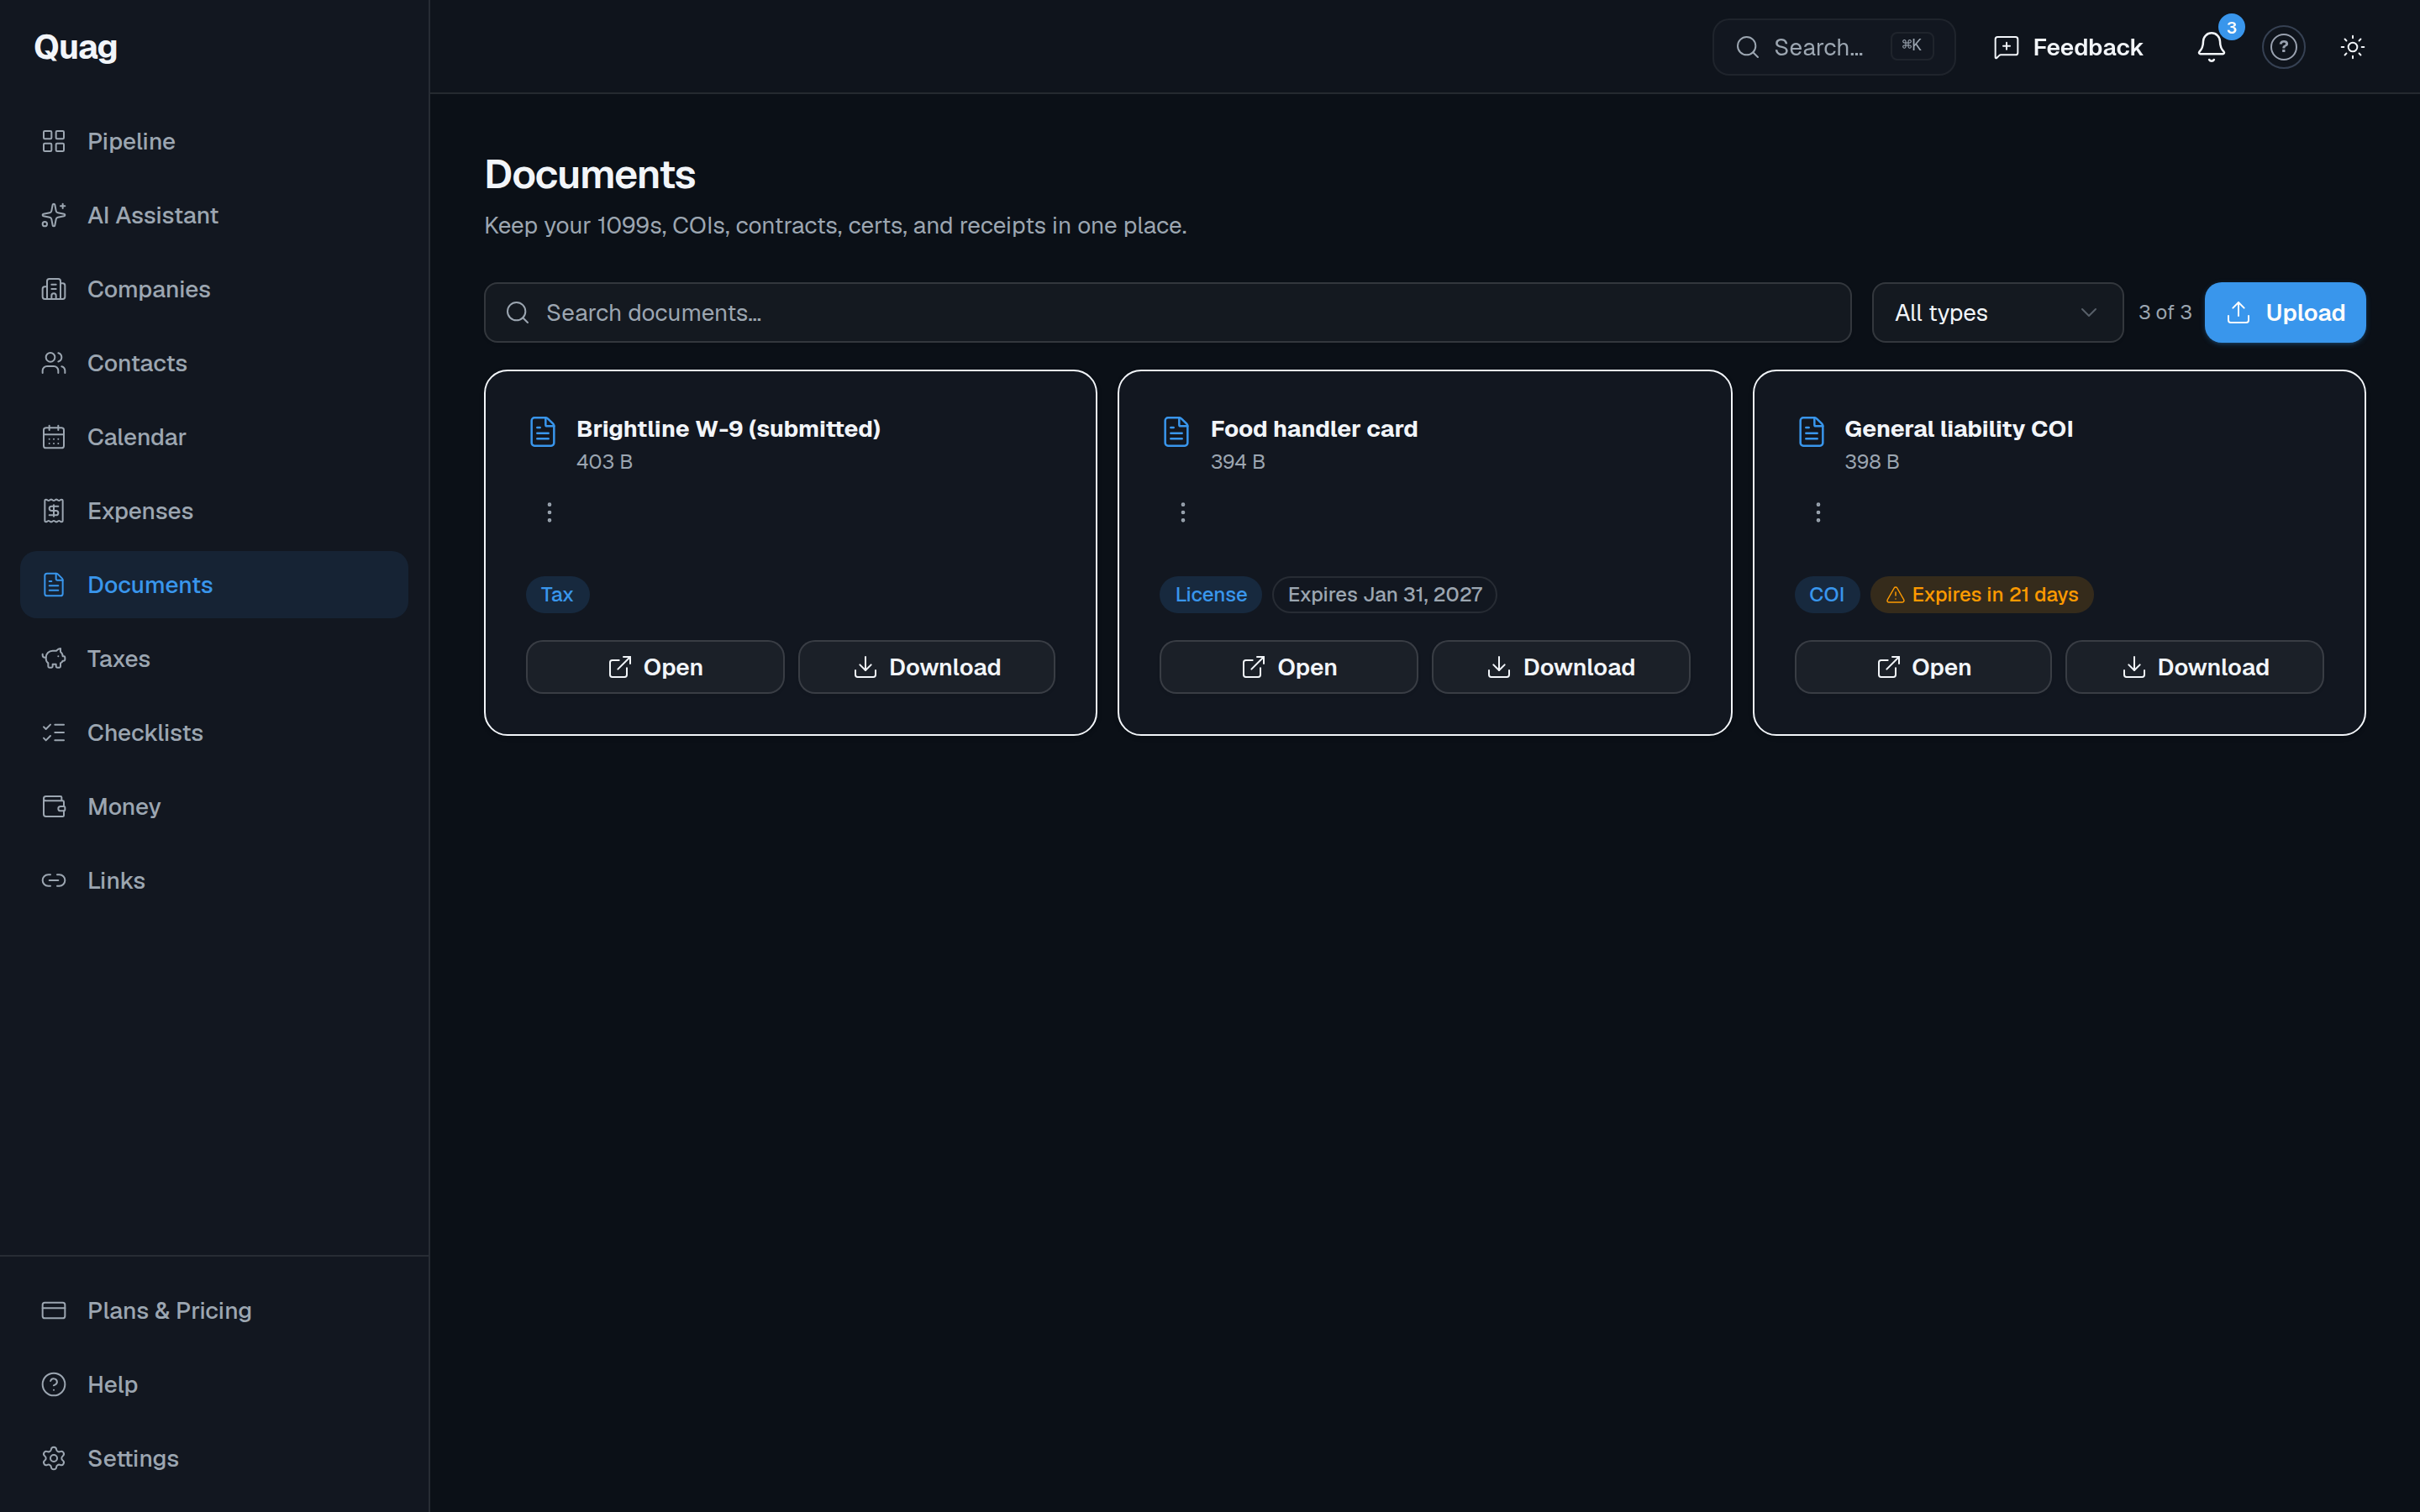Click the License tag on Food handler card
The height and width of the screenshot is (1512, 2420).
[1210, 595]
